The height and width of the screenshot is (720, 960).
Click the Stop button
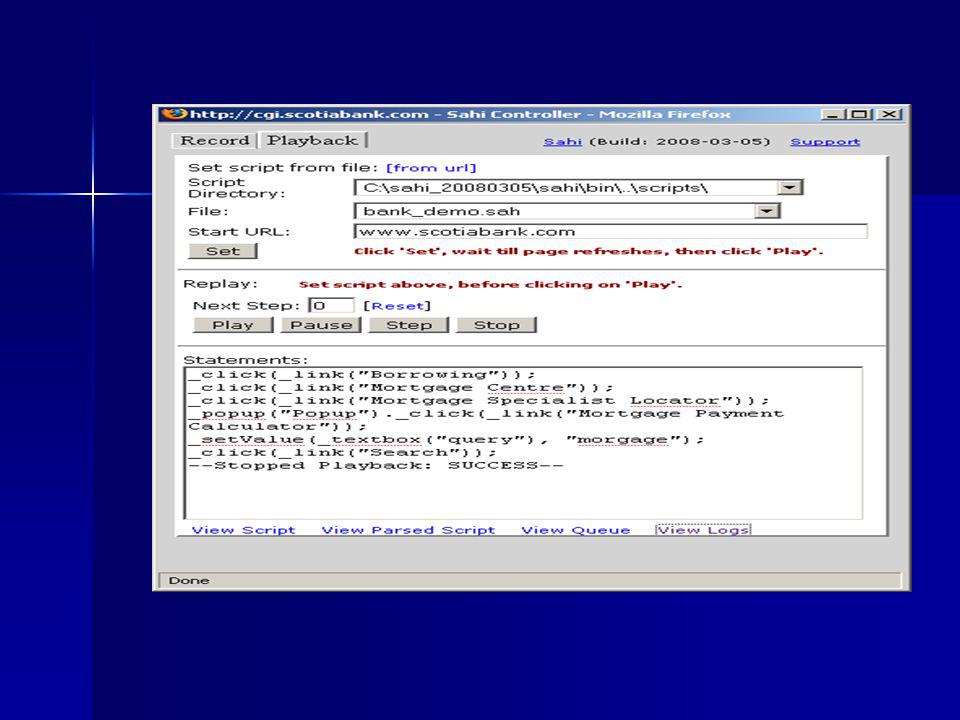click(x=497, y=325)
